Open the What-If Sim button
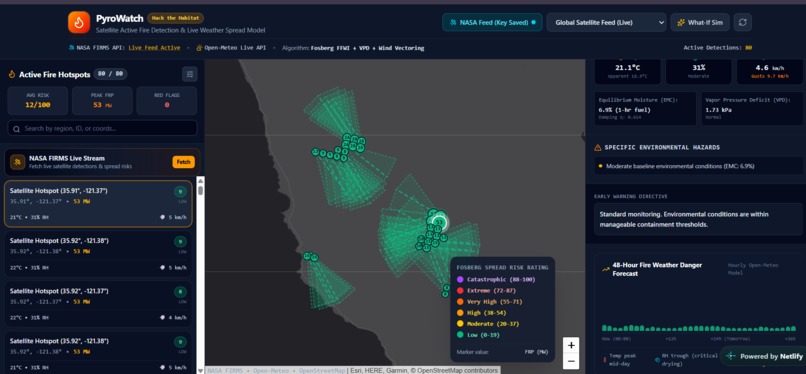806x374 pixels. (700, 23)
